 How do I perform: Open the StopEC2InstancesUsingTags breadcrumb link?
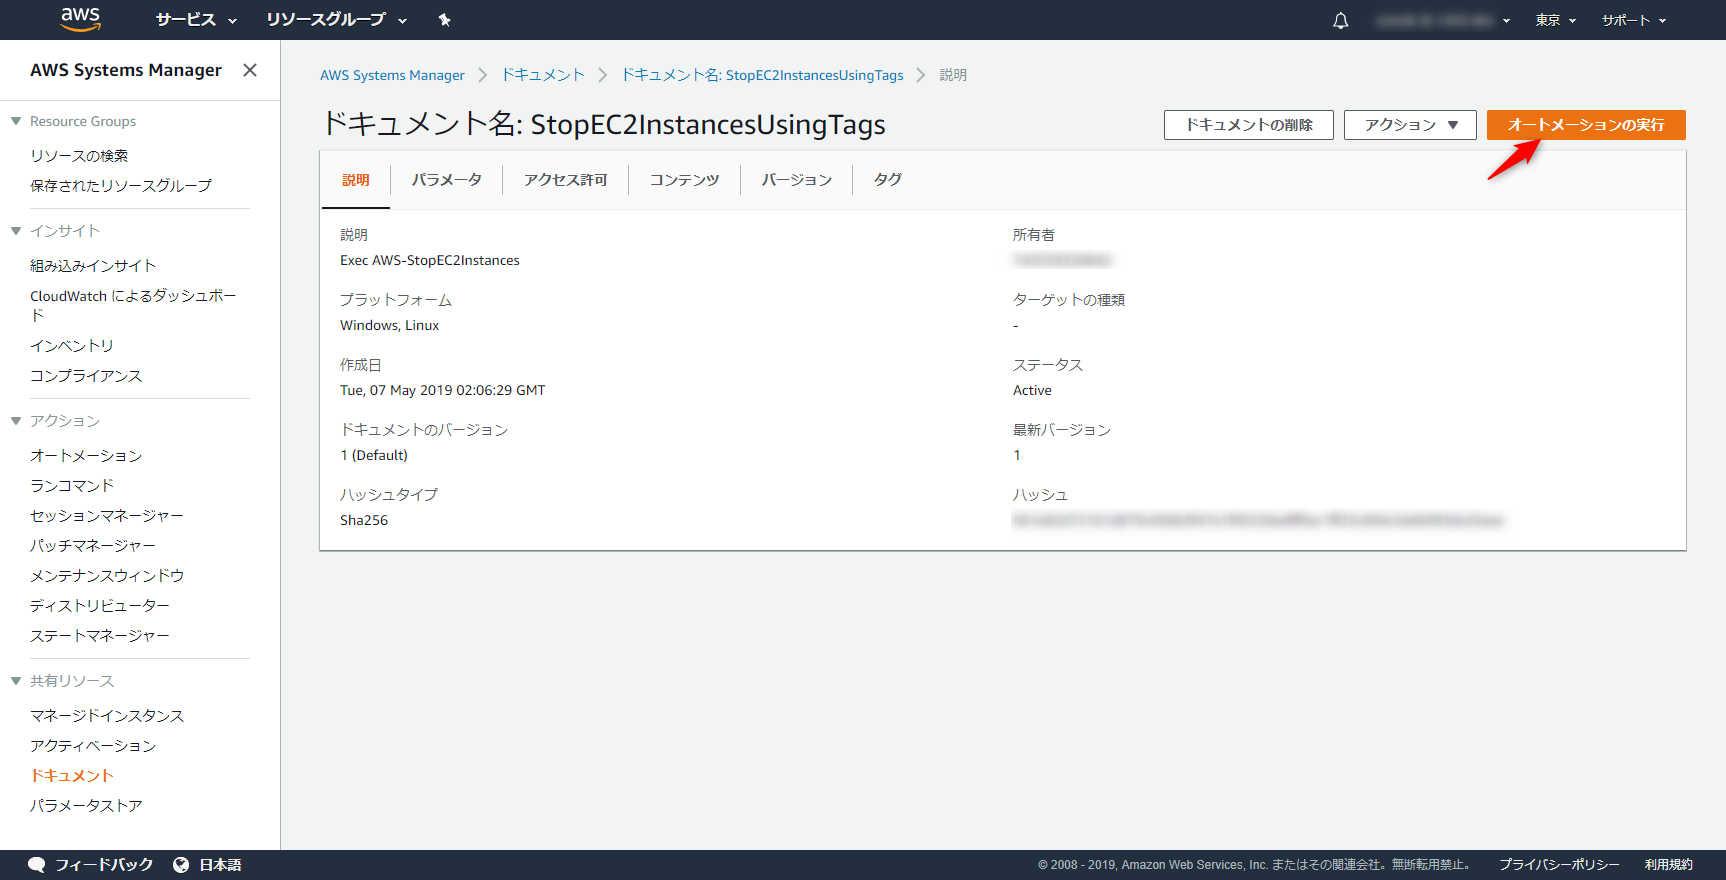763,75
